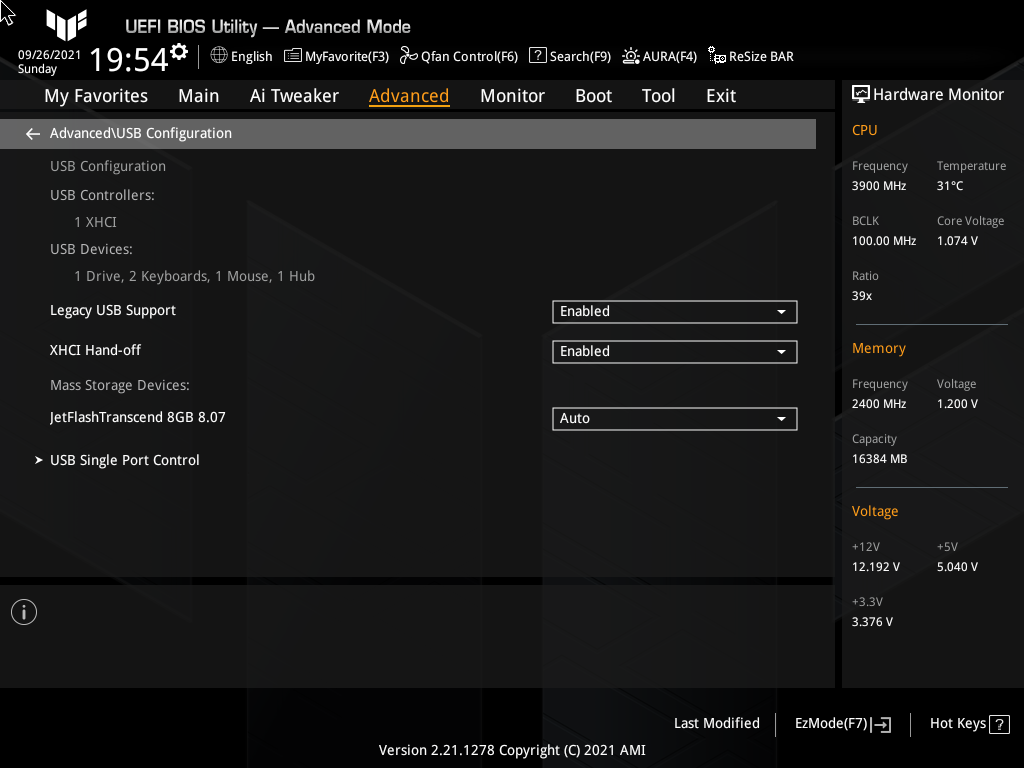View Last Modified changes
The width and height of the screenshot is (1024, 768).
pyautogui.click(x=716, y=723)
